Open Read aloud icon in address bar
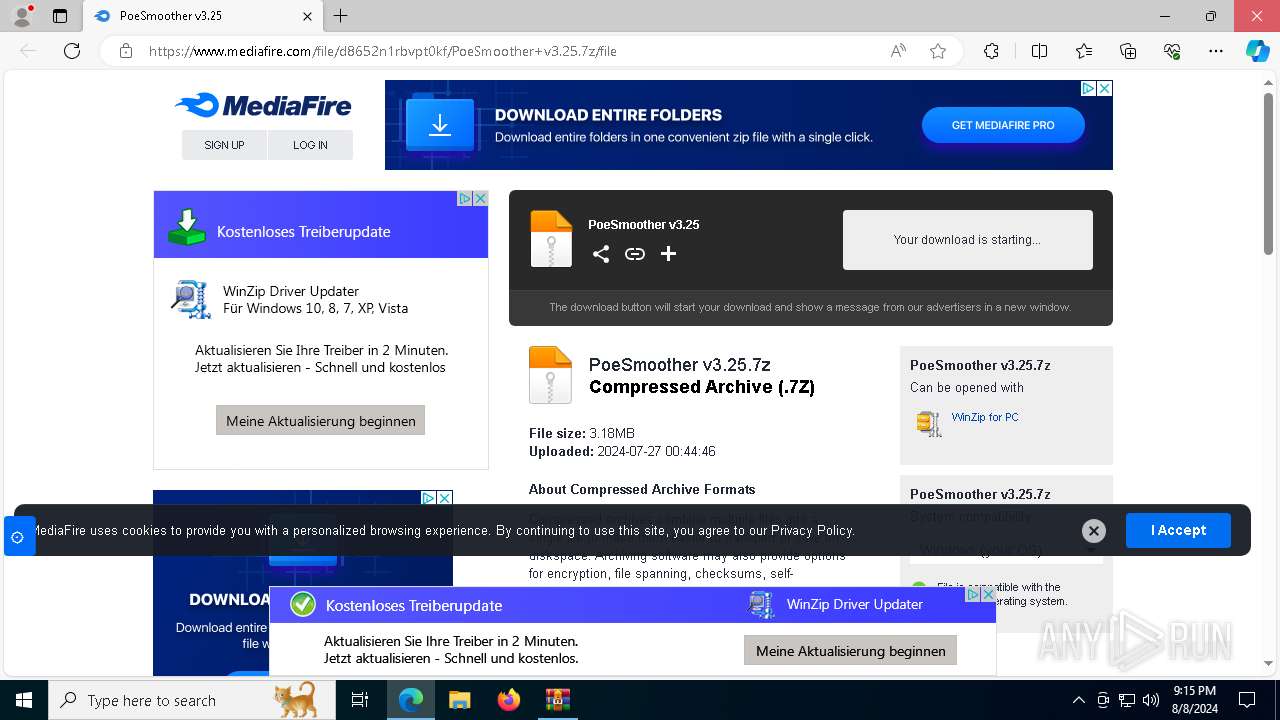The height and width of the screenshot is (720, 1280). point(898,51)
